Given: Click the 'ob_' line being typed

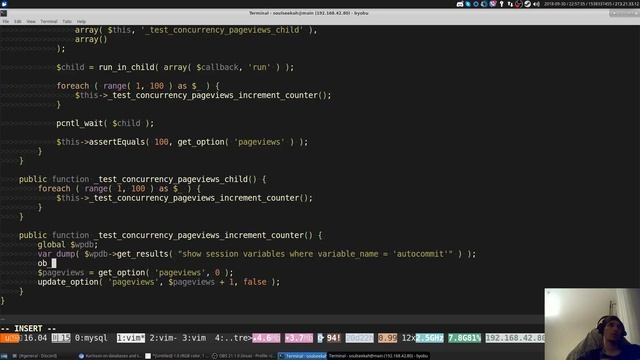Looking at the screenshot, I should pyautogui.click(x=47, y=263).
